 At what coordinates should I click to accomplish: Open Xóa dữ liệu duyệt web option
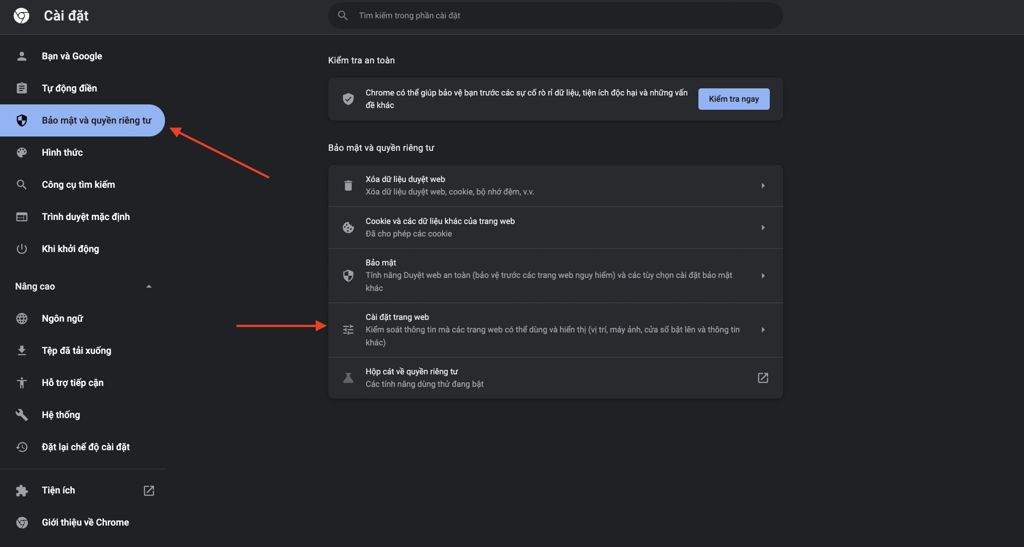point(555,185)
